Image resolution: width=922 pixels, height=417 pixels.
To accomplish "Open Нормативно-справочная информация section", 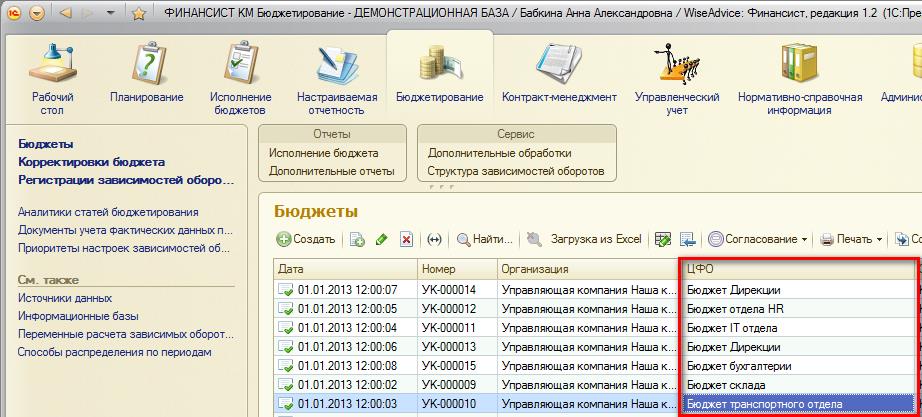I will point(800,77).
